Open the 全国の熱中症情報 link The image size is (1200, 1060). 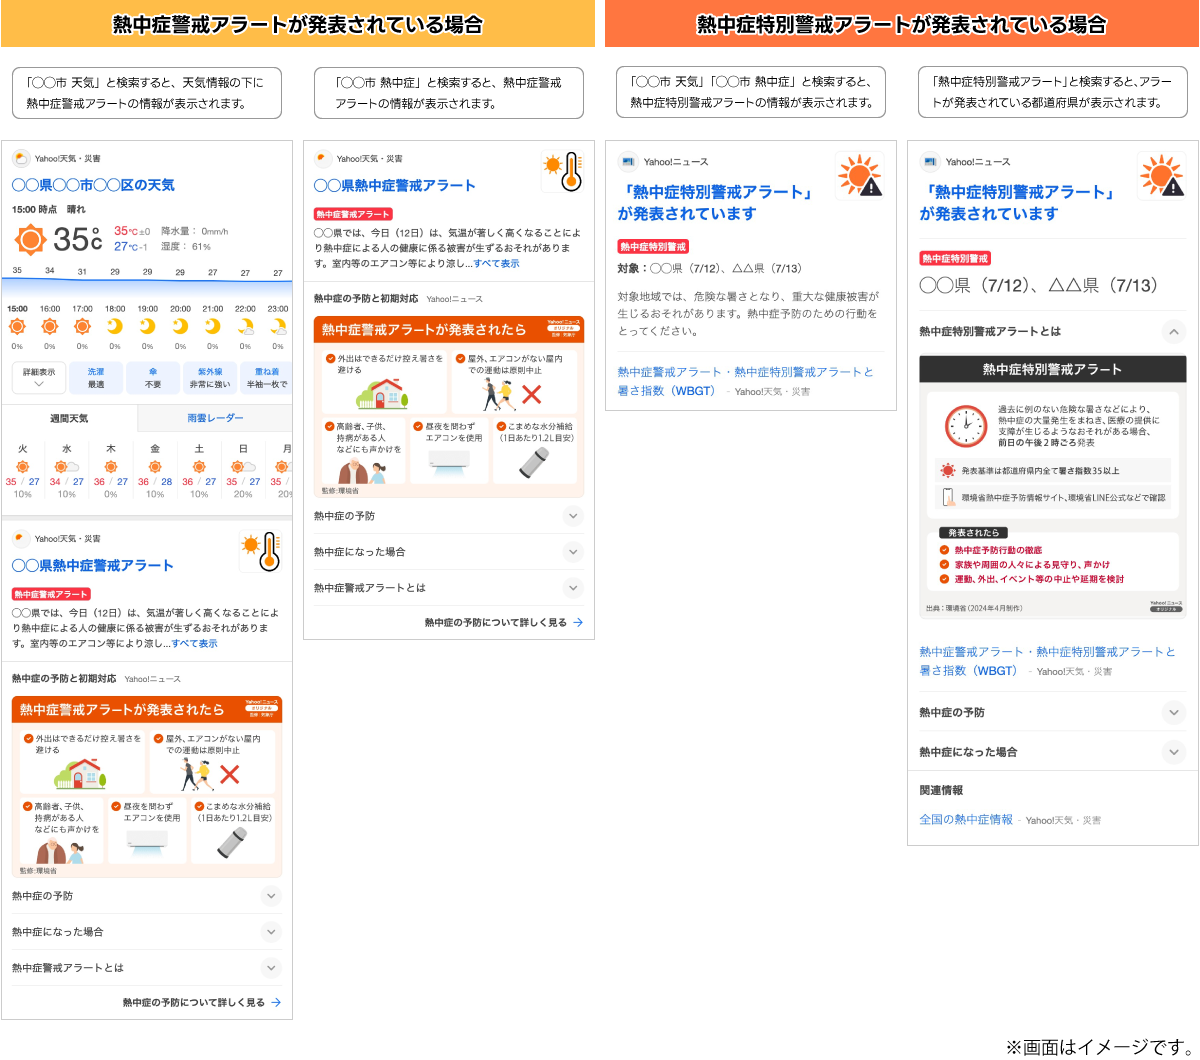(966, 819)
